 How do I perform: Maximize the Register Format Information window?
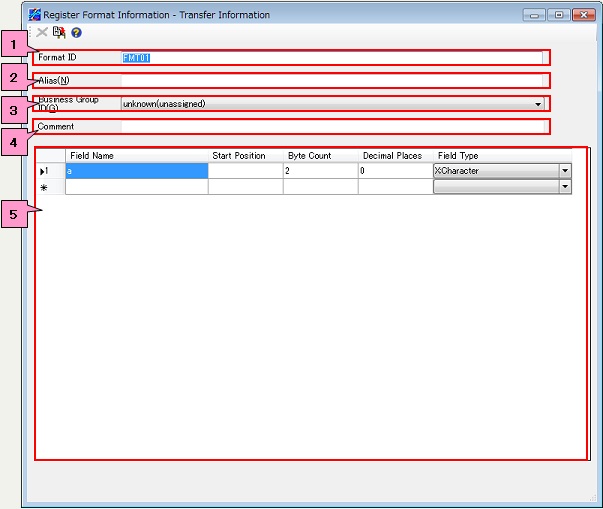[x=558, y=15]
